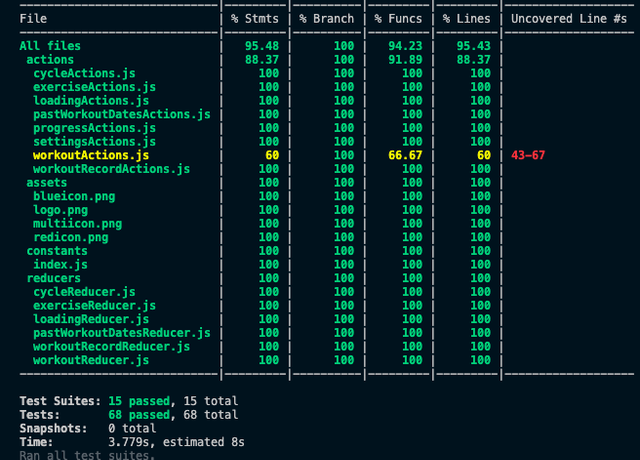Select the blueicon.png file name
The width and height of the screenshot is (640, 460).
pyautogui.click(x=74, y=196)
